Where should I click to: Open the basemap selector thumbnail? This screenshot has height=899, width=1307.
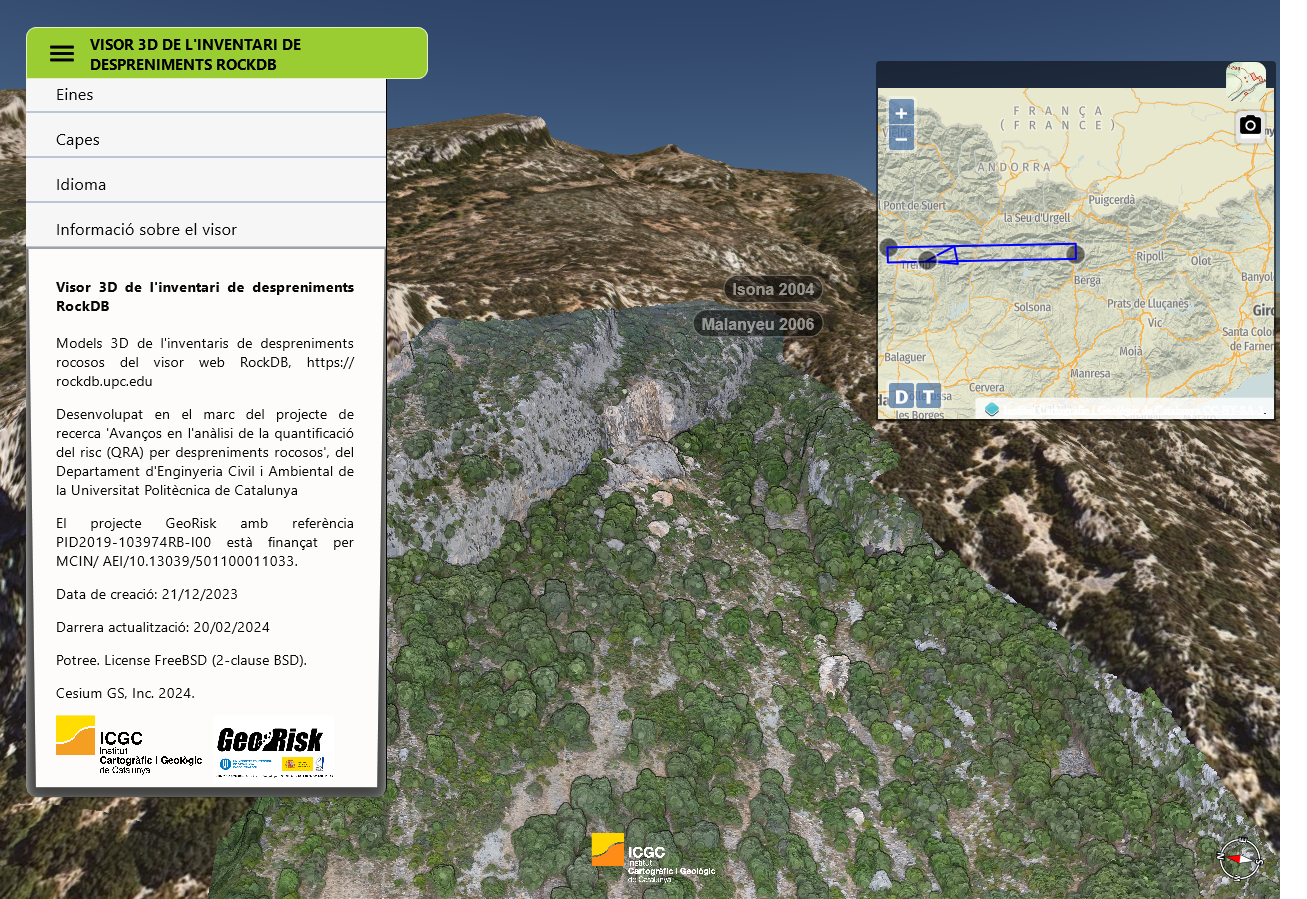pos(1246,82)
